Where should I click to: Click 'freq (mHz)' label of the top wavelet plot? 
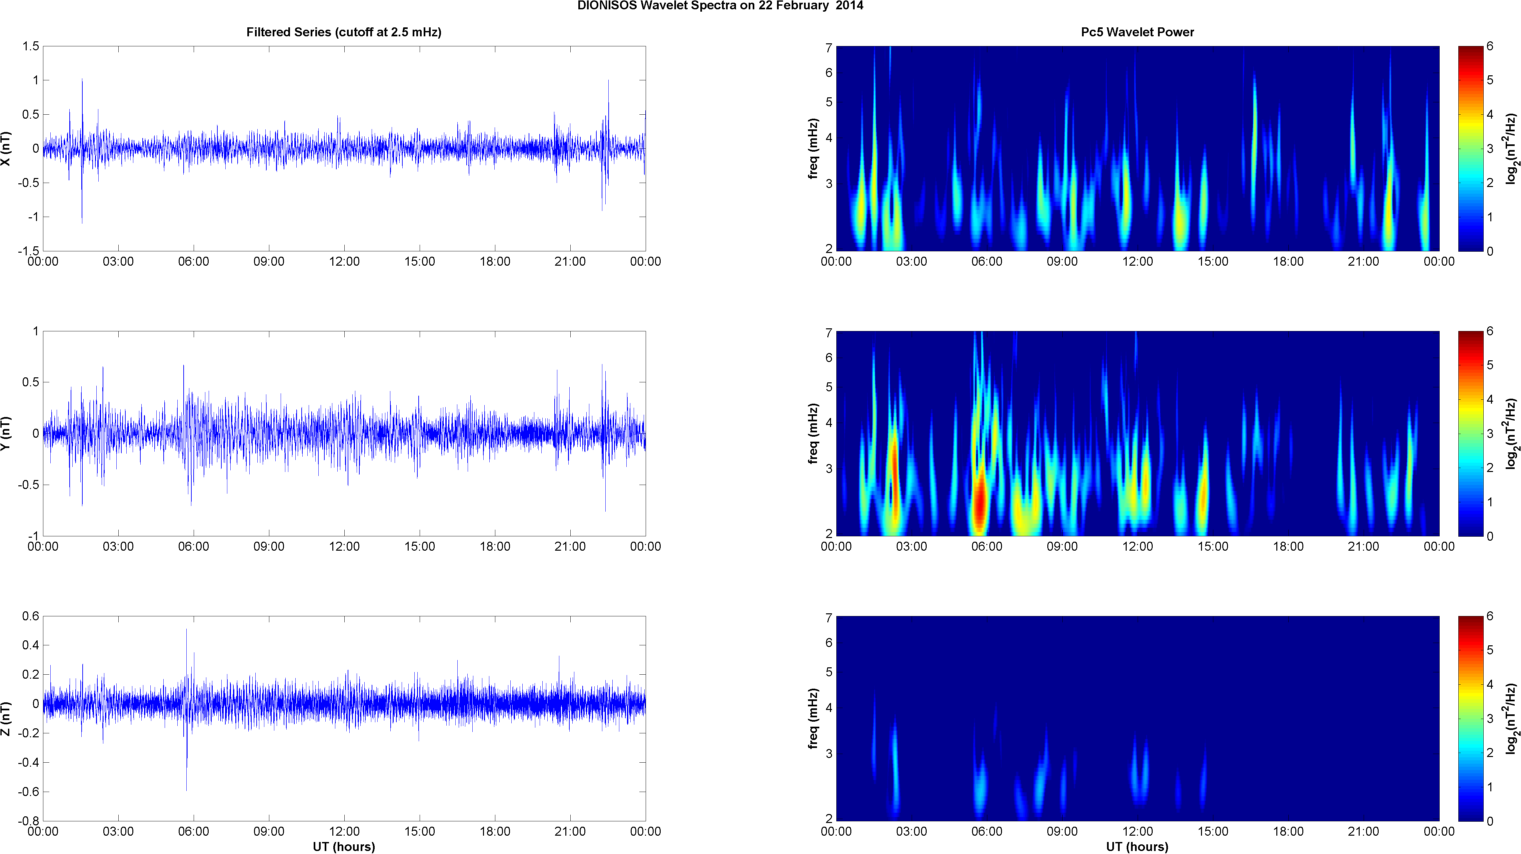coord(814,149)
